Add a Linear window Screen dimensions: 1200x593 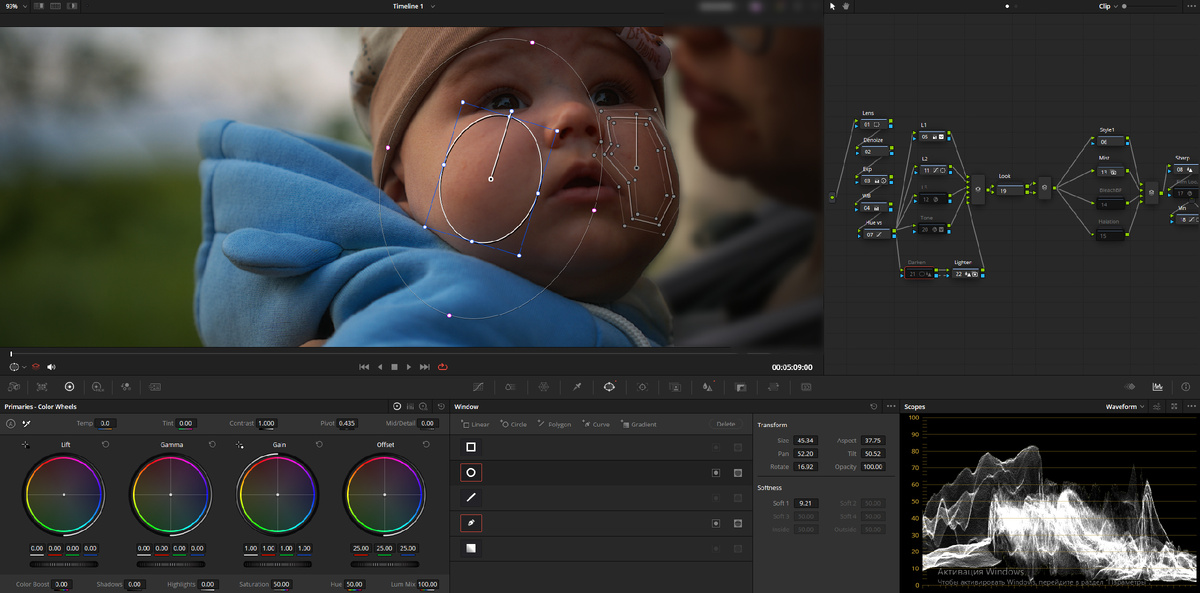(476, 424)
